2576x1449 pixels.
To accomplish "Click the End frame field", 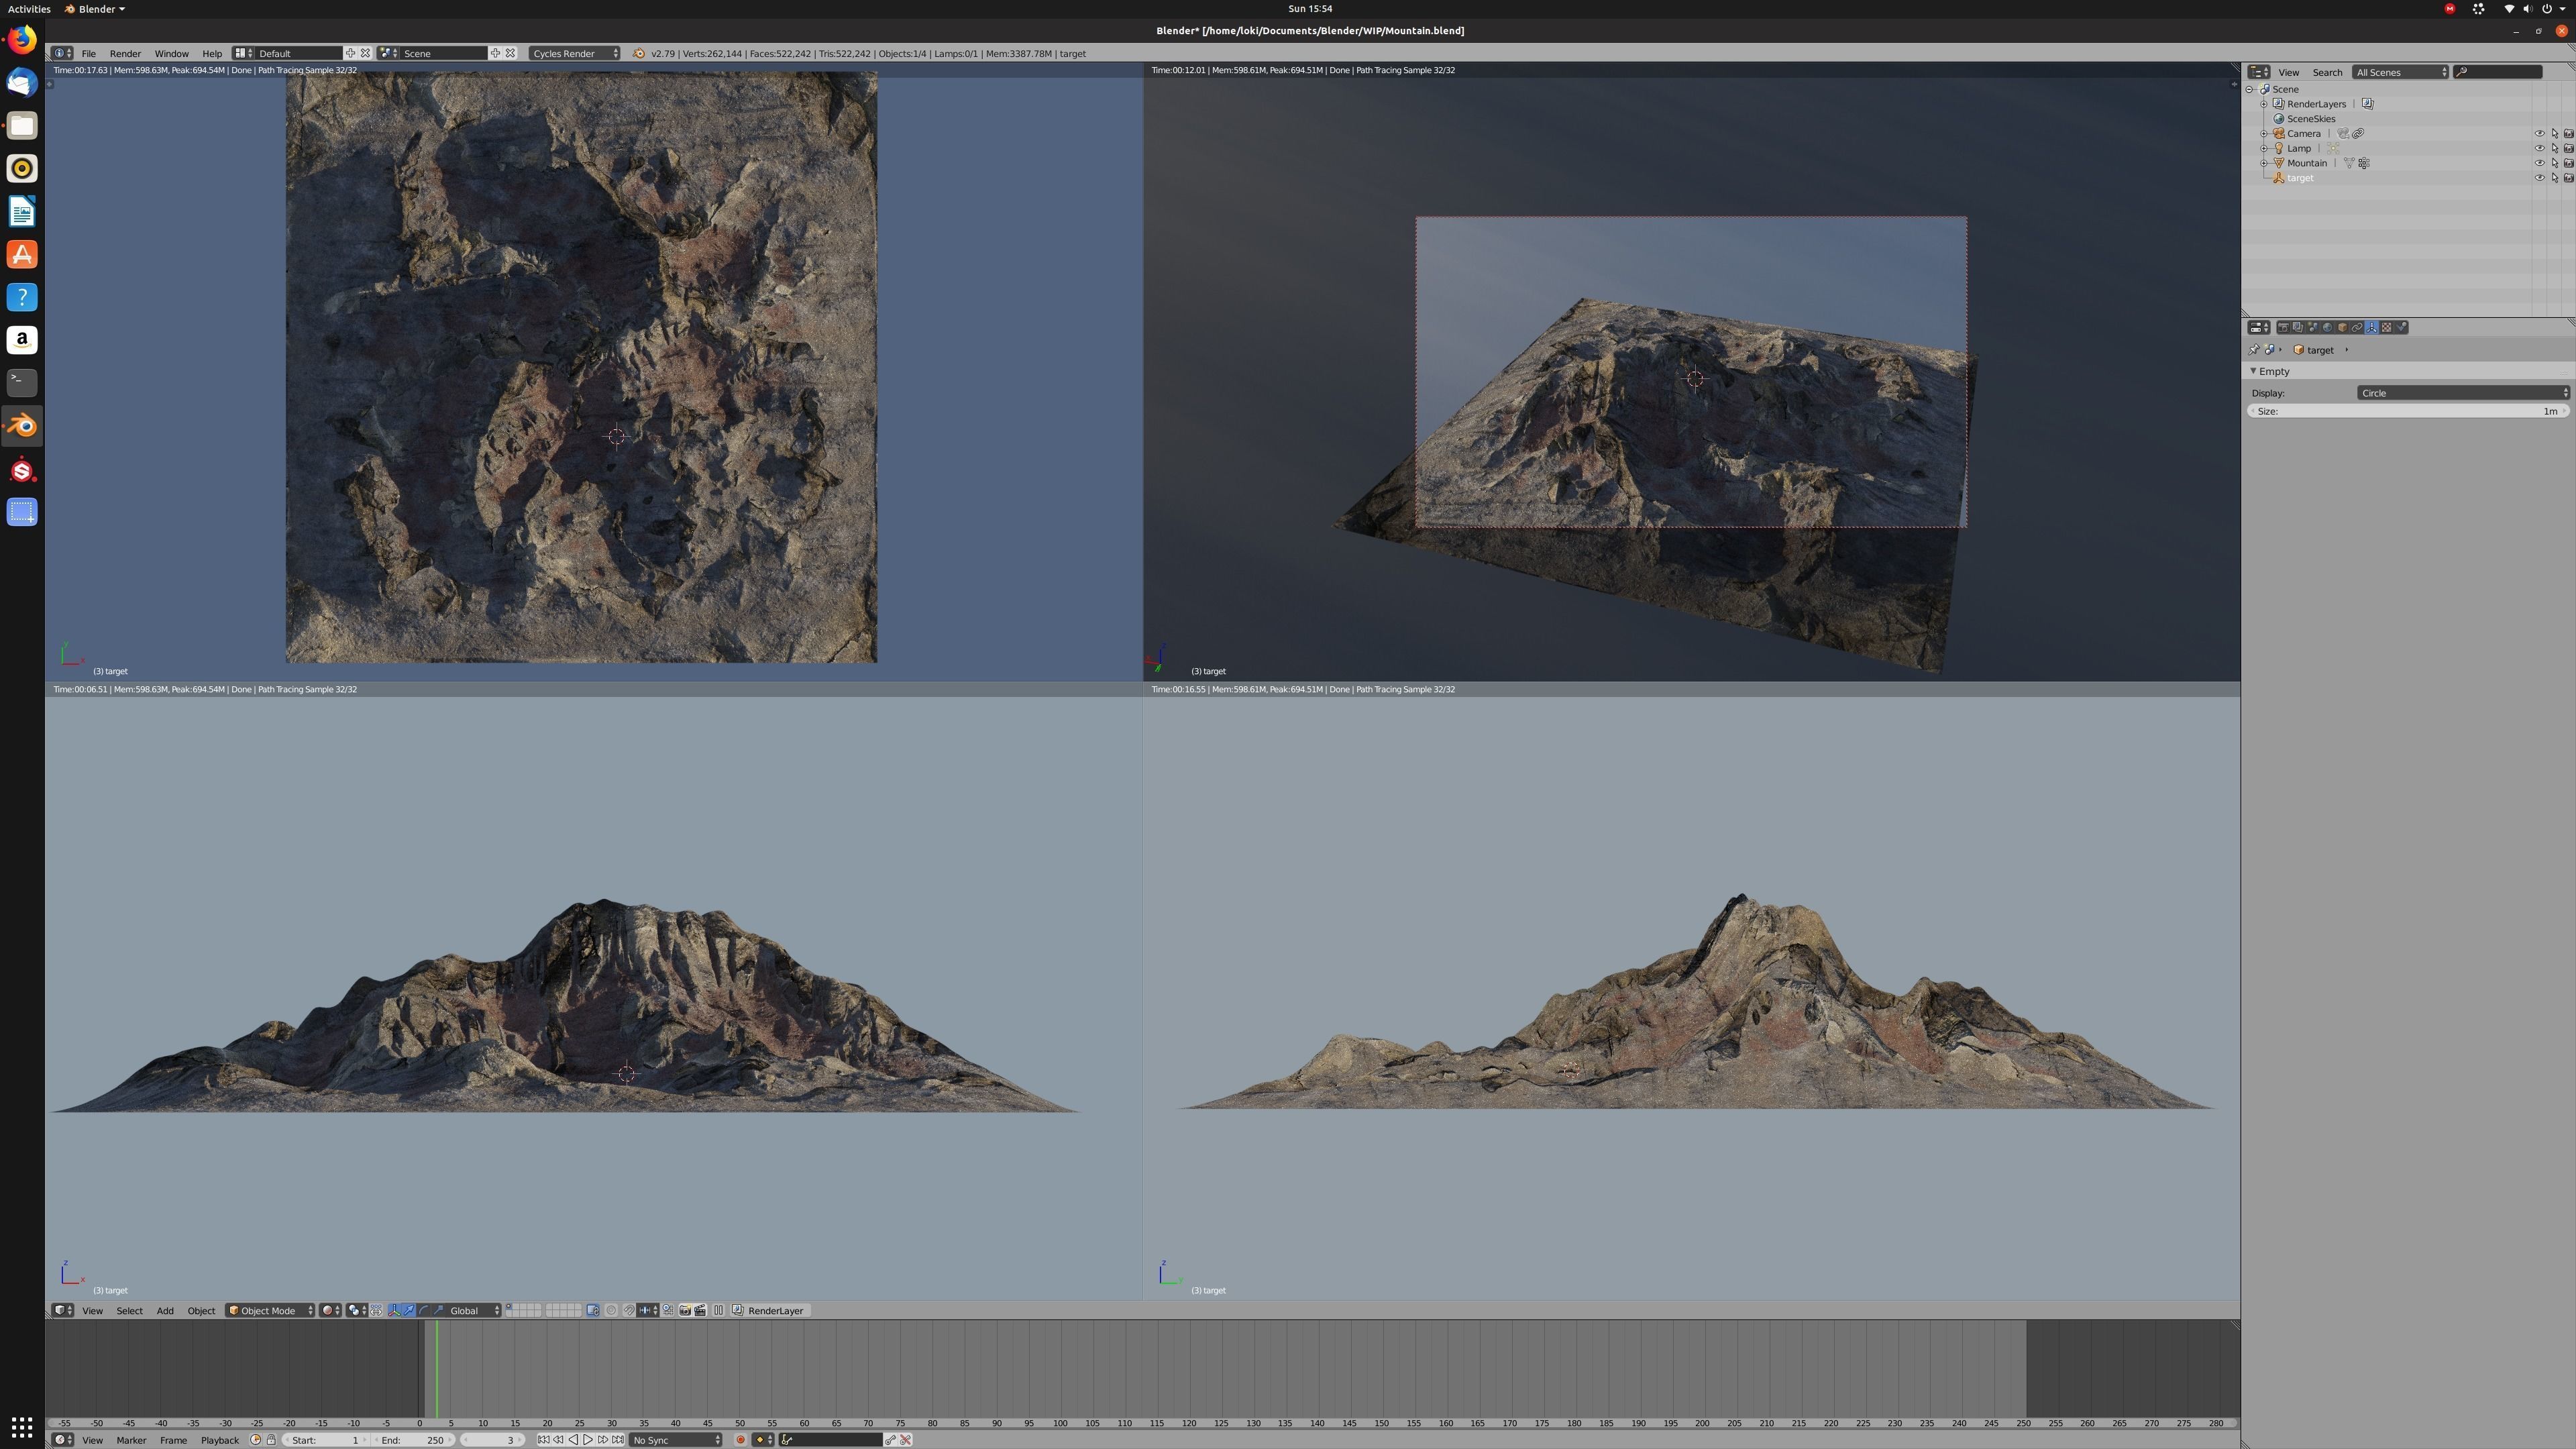I will (412, 1440).
